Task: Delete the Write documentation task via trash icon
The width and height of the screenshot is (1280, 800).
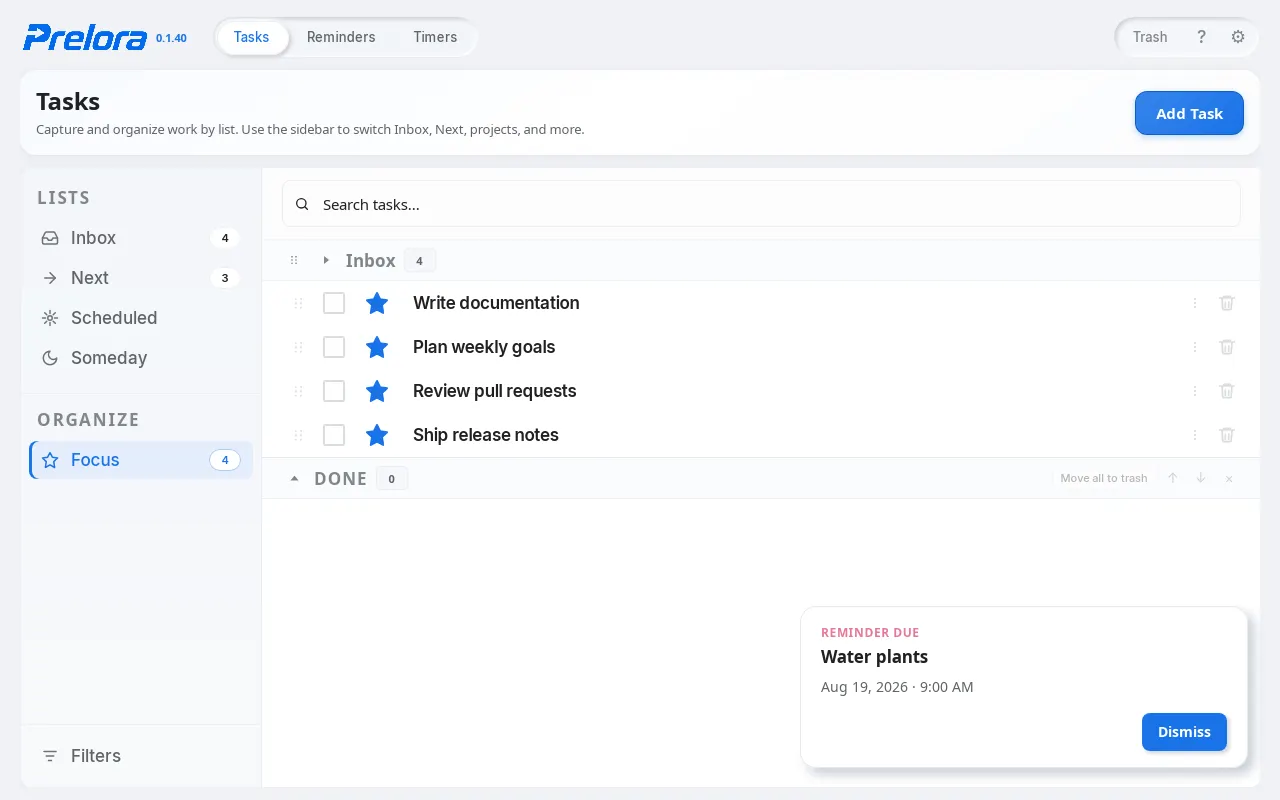Action: (1227, 303)
